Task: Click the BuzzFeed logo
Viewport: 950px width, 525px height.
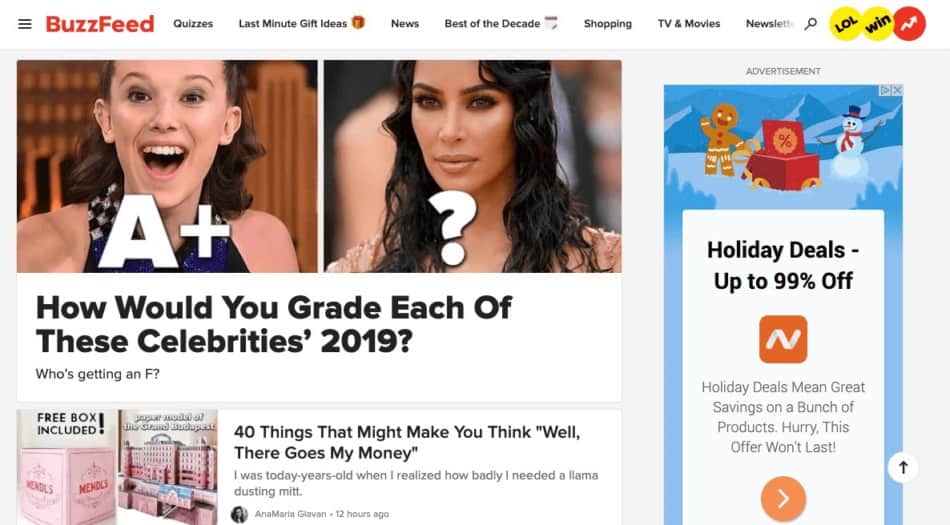Action: (x=100, y=24)
